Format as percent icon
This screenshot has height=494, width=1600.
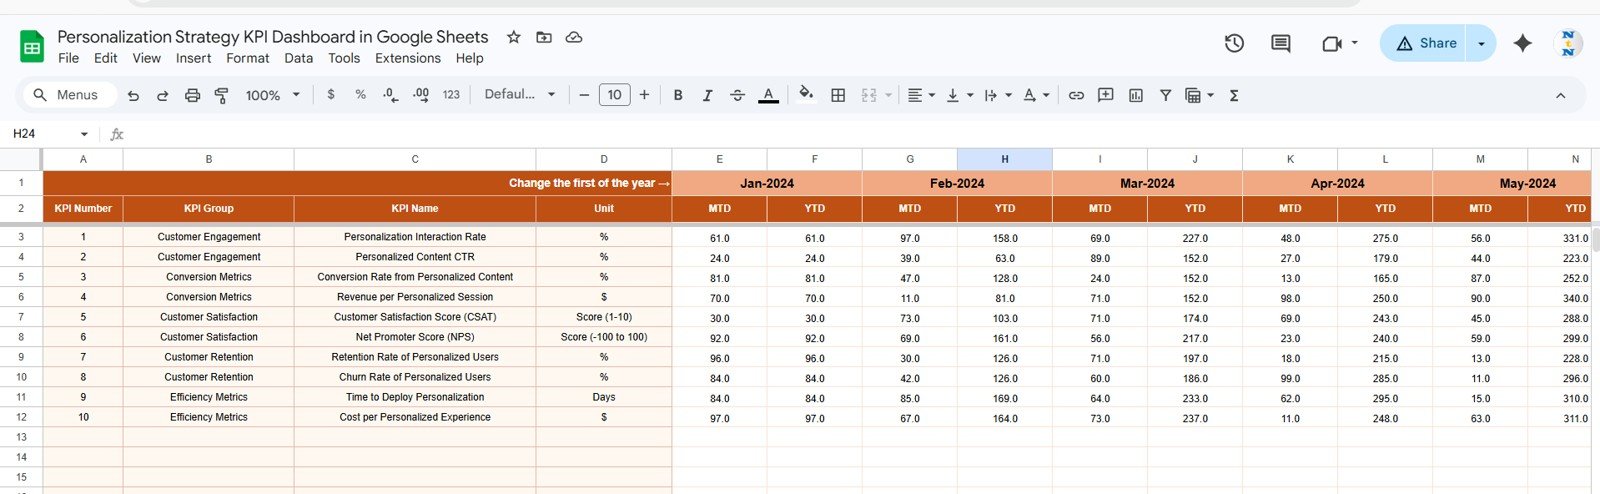coord(360,94)
